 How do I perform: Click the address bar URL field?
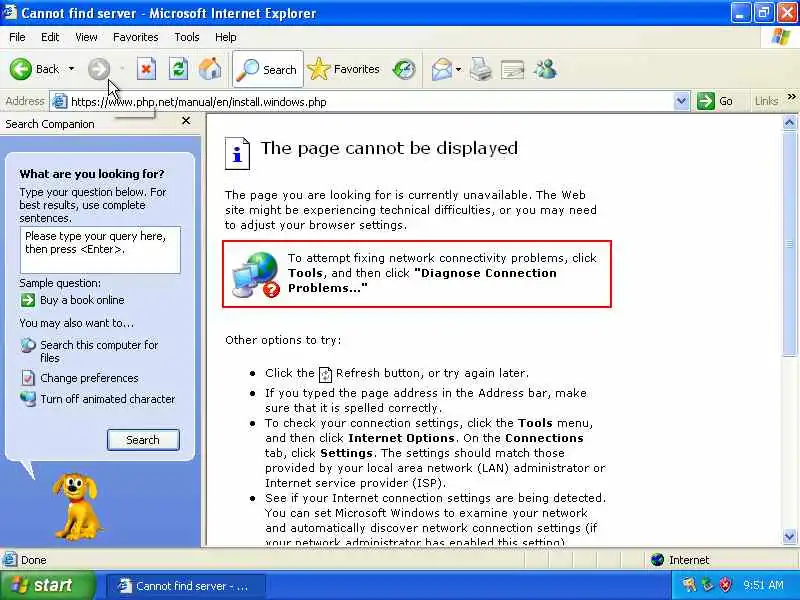[x=370, y=102]
